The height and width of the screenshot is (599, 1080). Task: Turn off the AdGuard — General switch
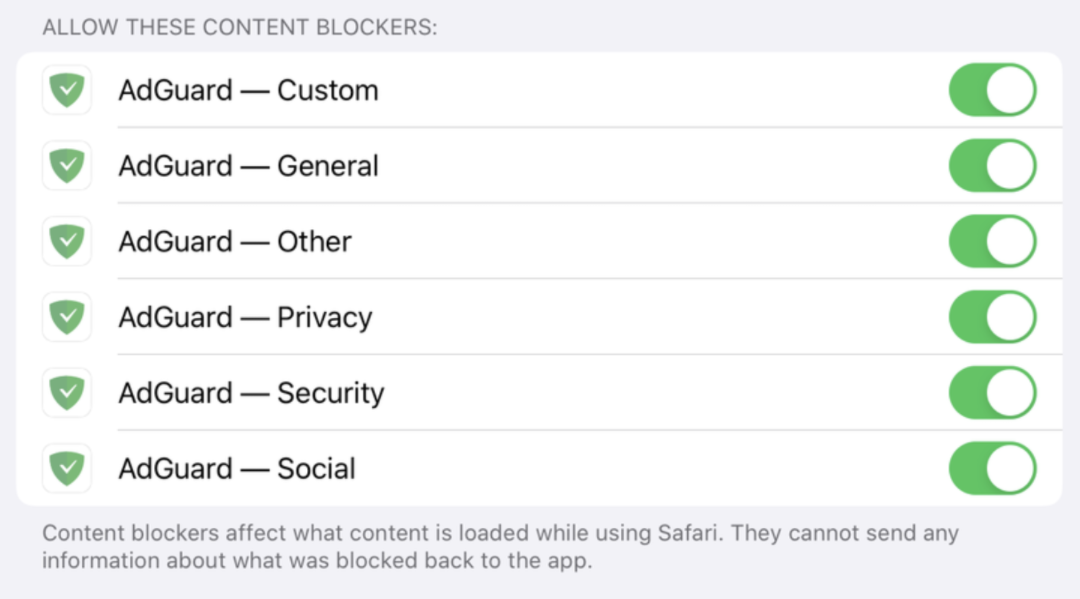pos(992,166)
